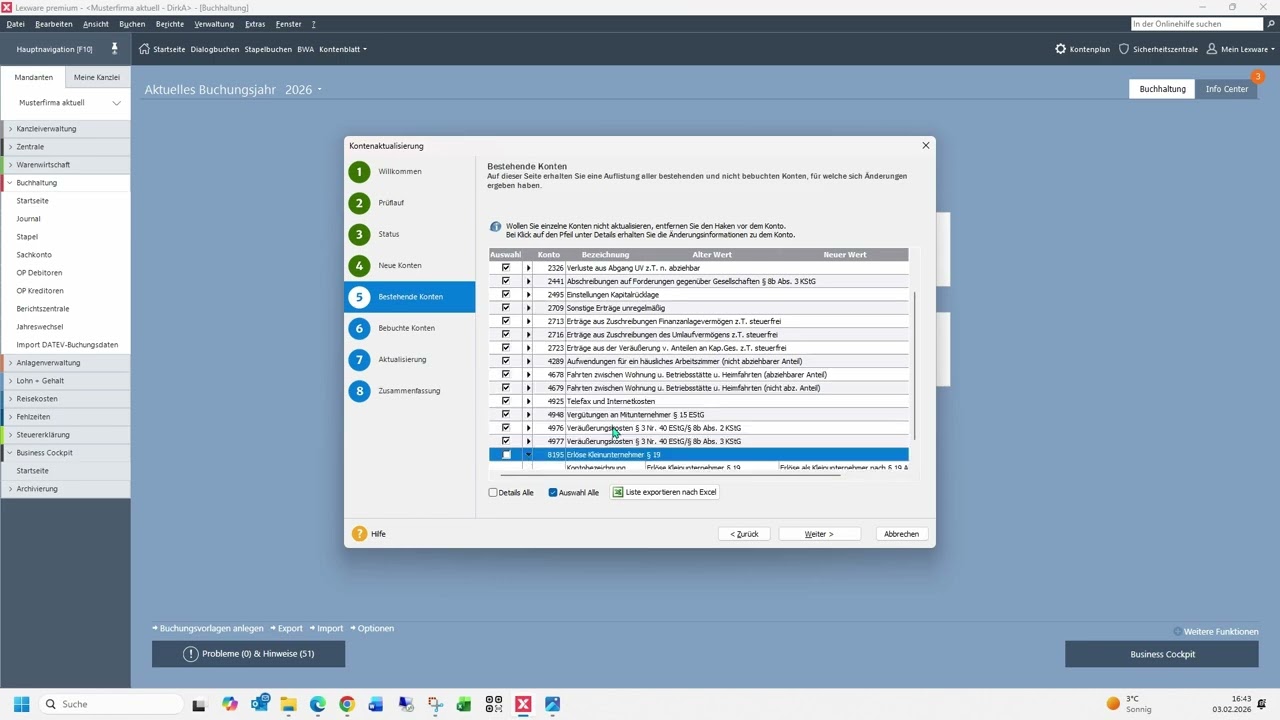
Task: Toggle the Auswahl Alle checkbox
Action: tap(553, 493)
